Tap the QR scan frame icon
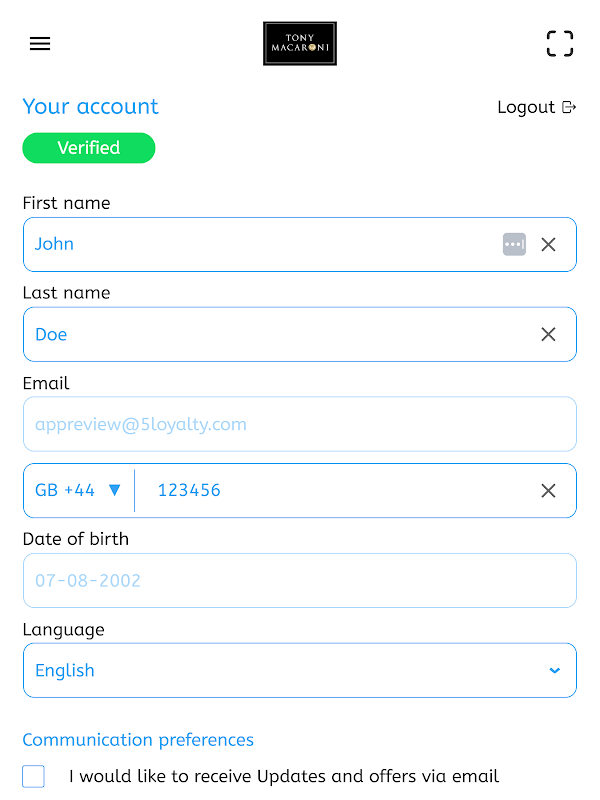600x800 pixels. coord(560,44)
